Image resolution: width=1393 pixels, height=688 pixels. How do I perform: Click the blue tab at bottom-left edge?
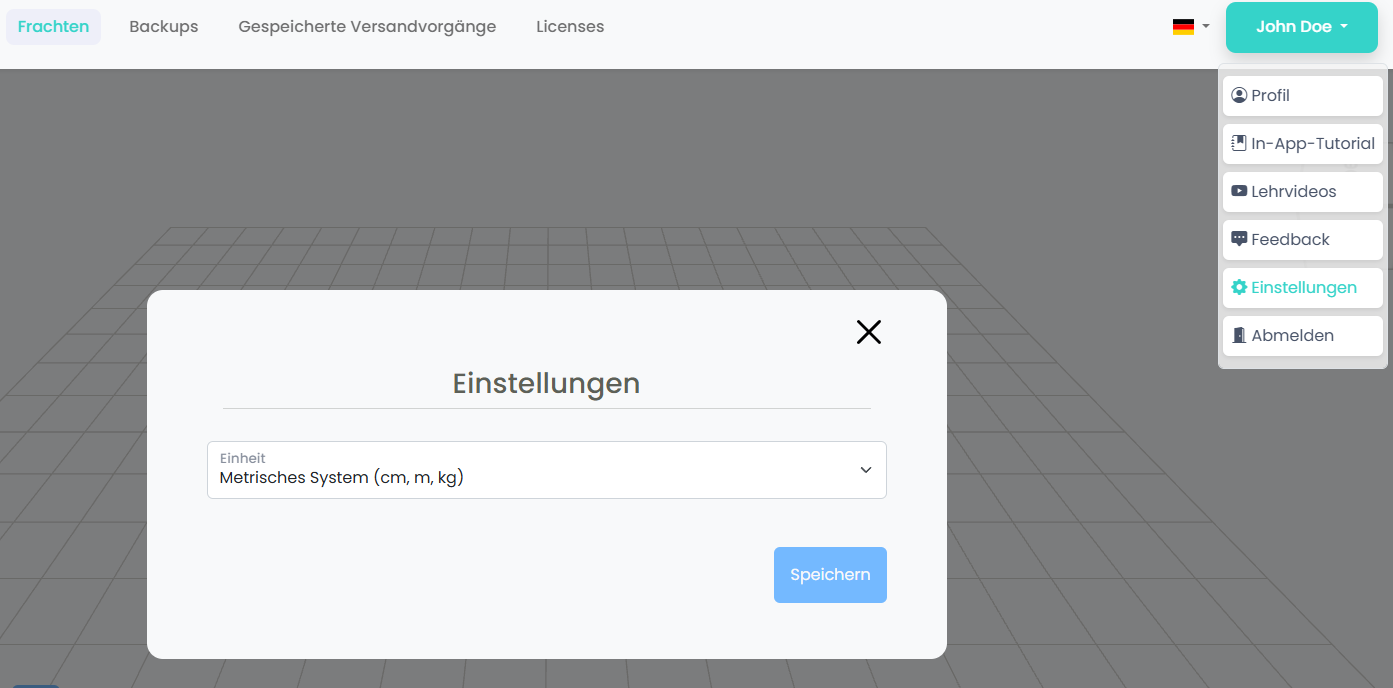[x=37, y=685]
